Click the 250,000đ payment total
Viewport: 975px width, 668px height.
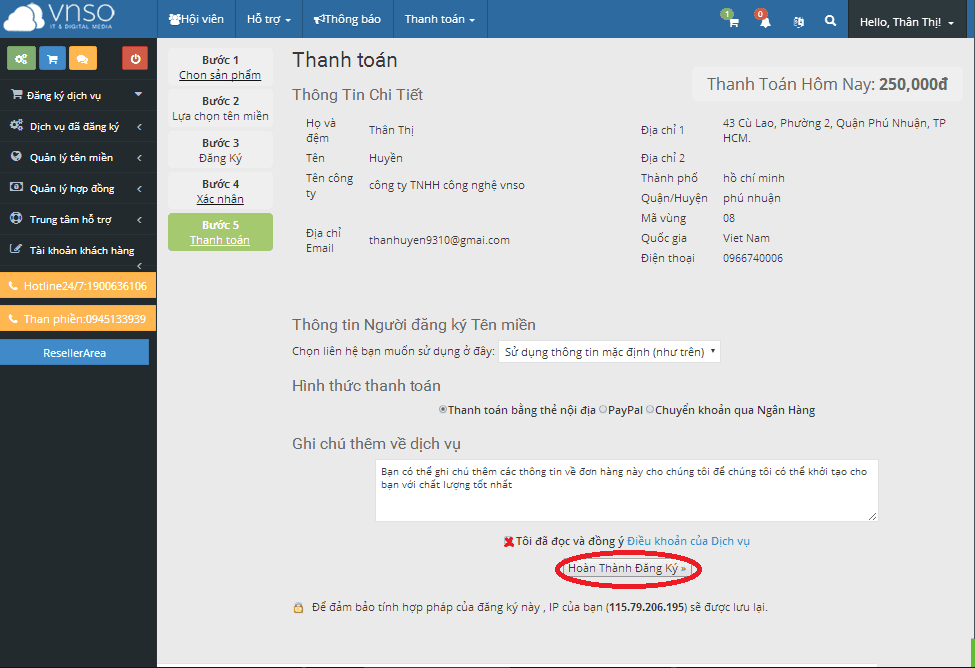click(x=913, y=84)
